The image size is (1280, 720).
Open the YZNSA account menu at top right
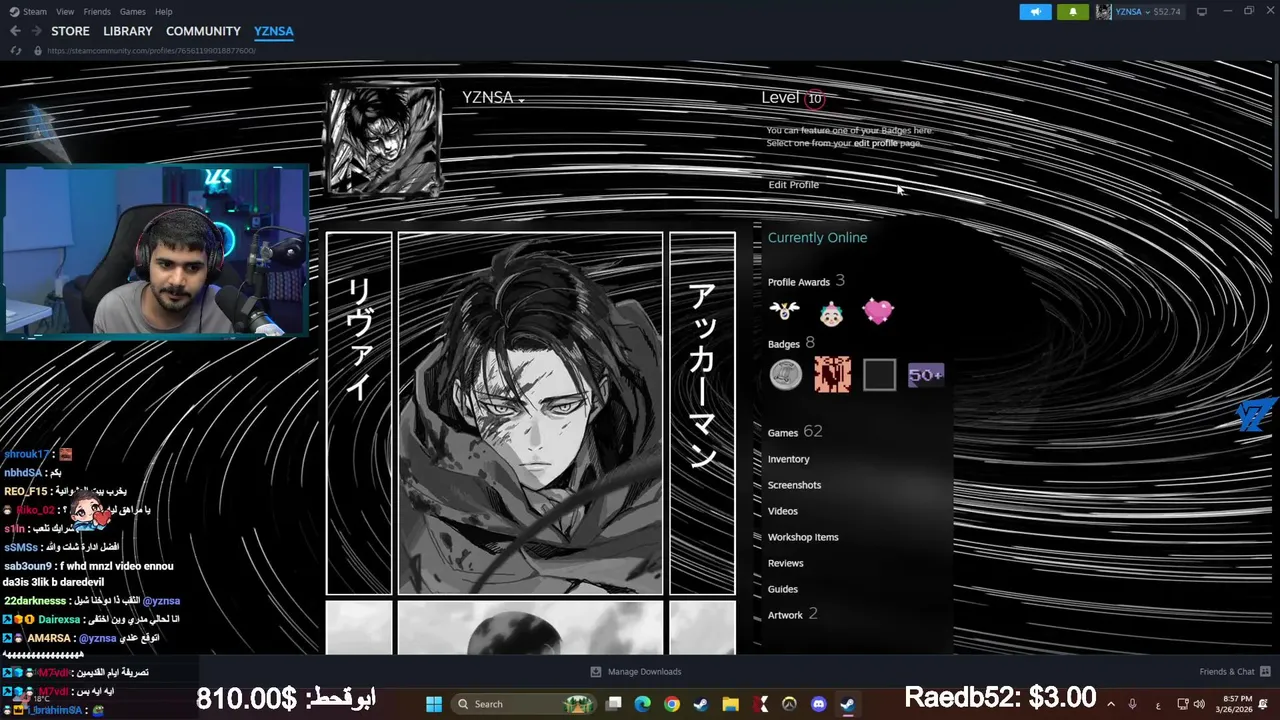(x=1138, y=12)
